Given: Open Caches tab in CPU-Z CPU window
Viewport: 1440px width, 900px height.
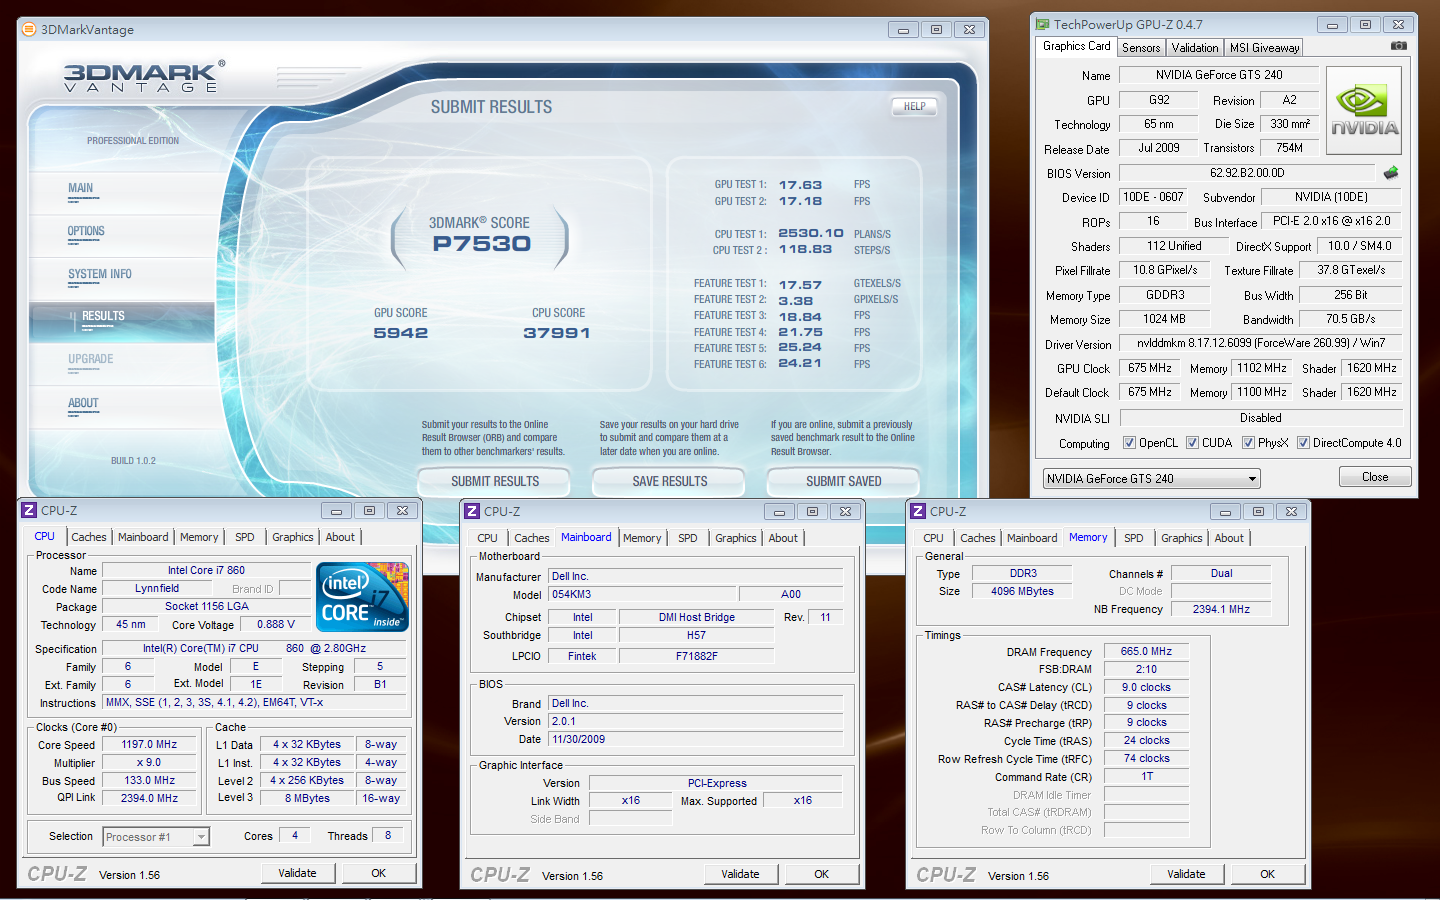Looking at the screenshot, I should click(x=88, y=537).
